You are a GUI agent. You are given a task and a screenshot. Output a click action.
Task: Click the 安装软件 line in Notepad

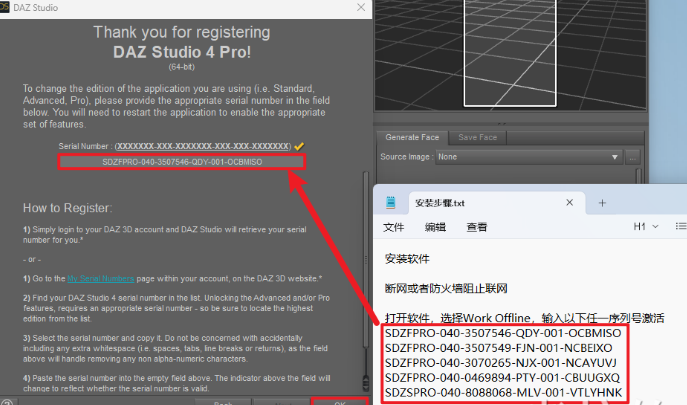pos(407,259)
